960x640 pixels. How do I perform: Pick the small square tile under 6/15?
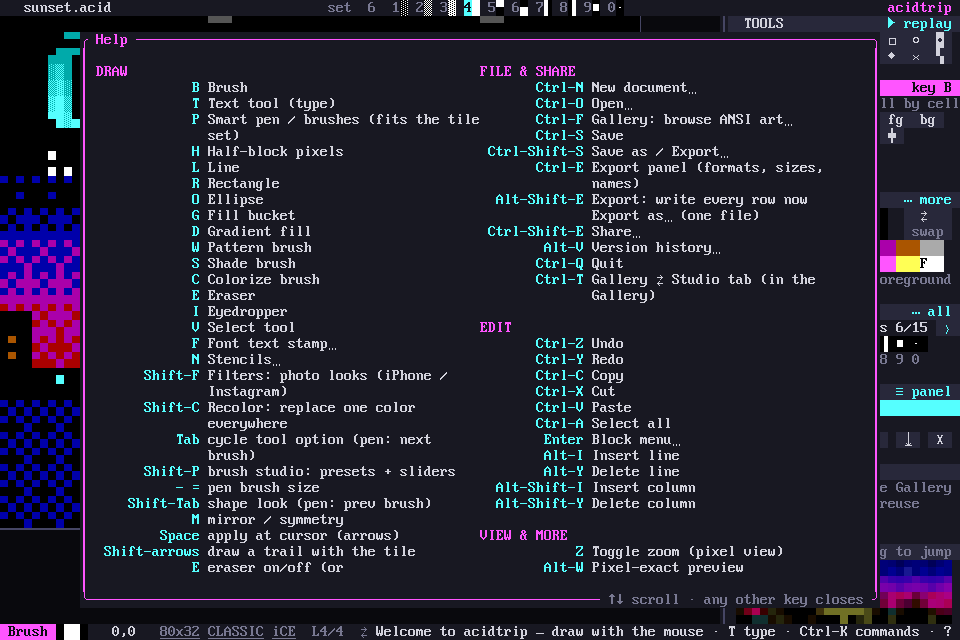coord(900,344)
